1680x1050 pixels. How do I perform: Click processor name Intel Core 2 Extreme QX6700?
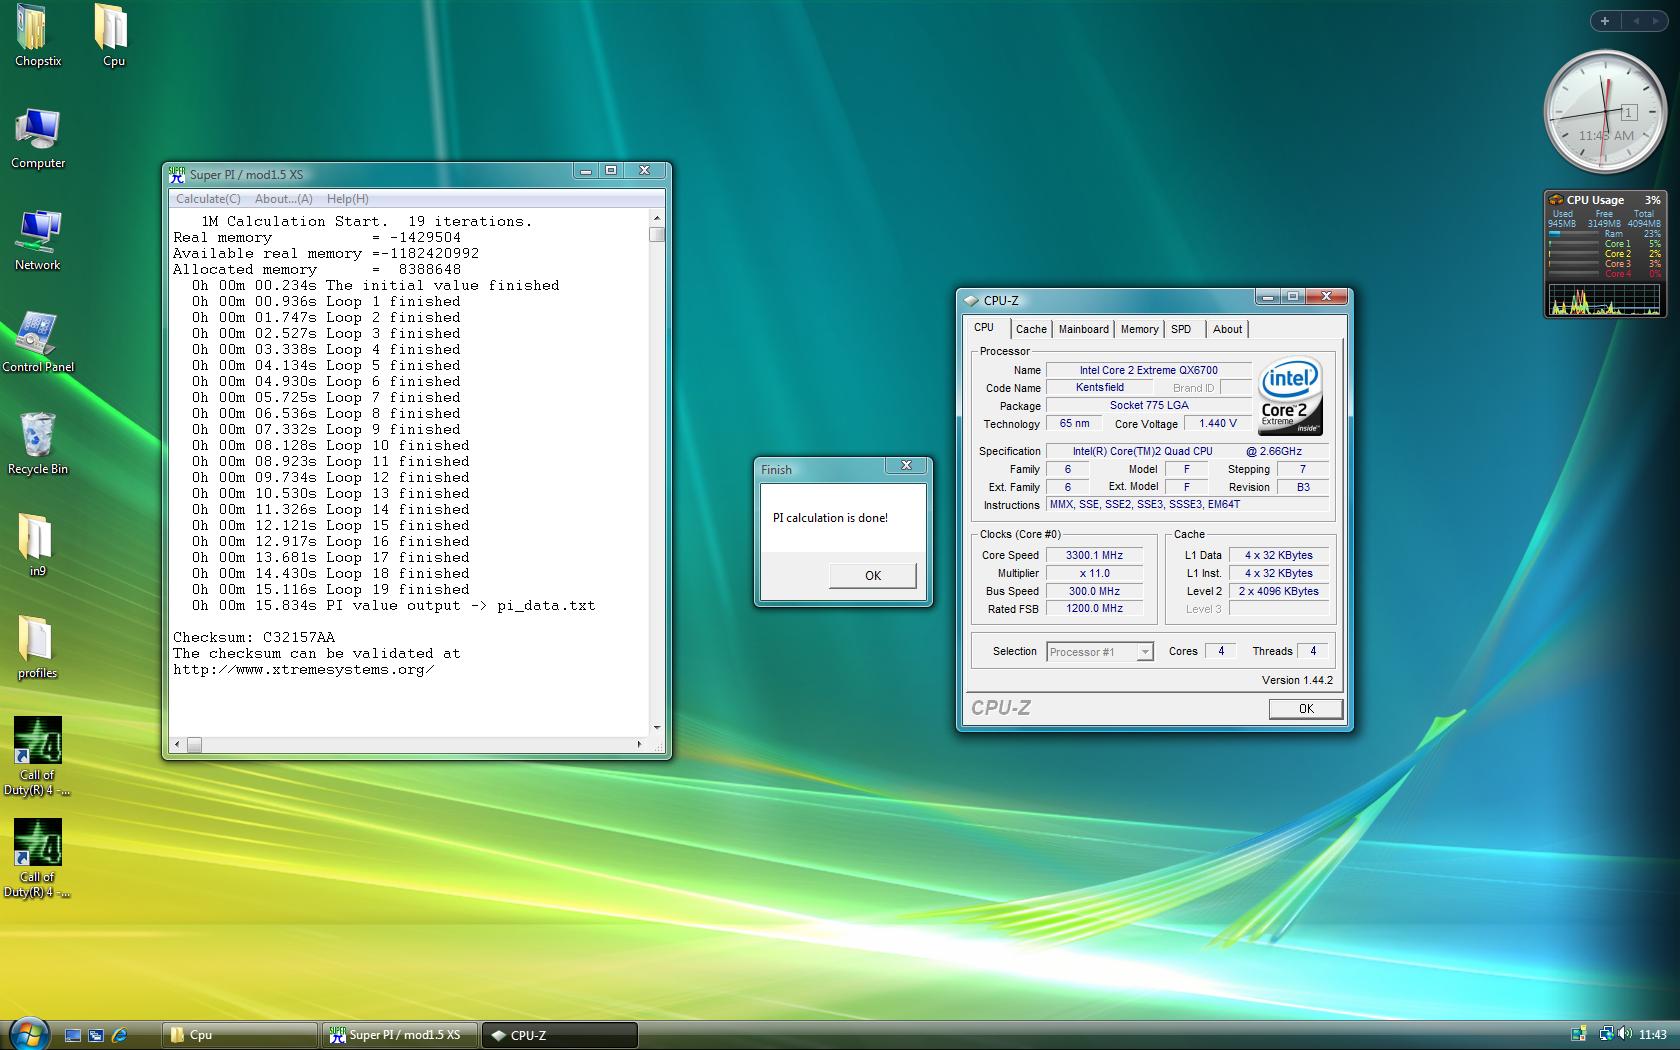(1148, 370)
